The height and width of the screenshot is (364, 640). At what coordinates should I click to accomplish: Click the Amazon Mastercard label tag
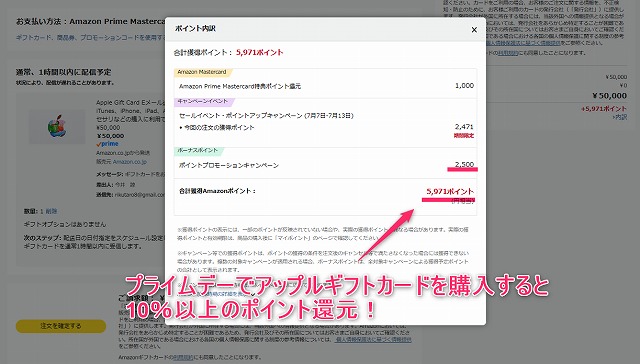(x=202, y=72)
